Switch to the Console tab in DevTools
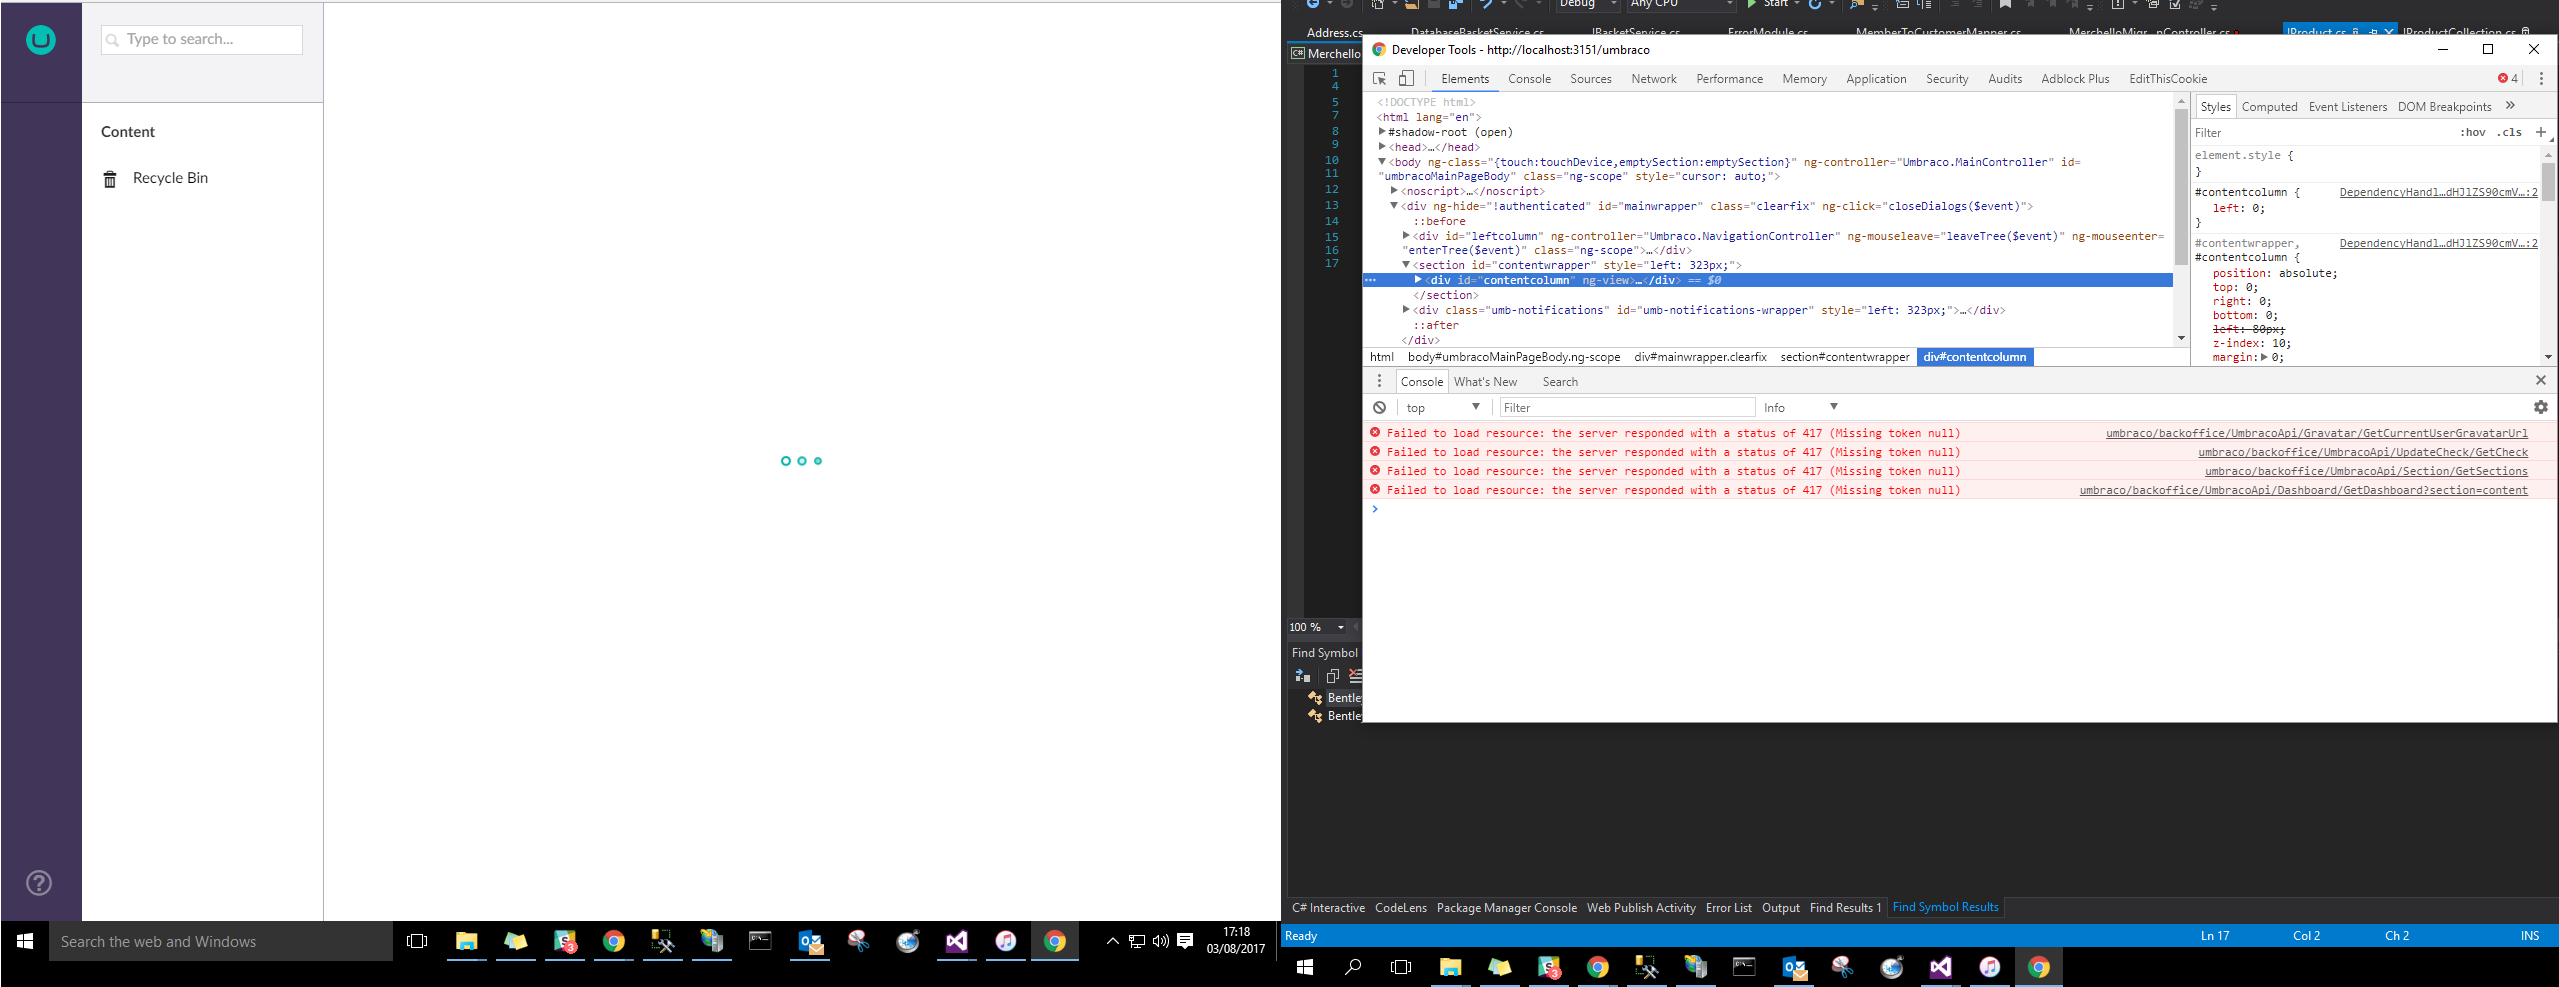 click(x=1529, y=79)
